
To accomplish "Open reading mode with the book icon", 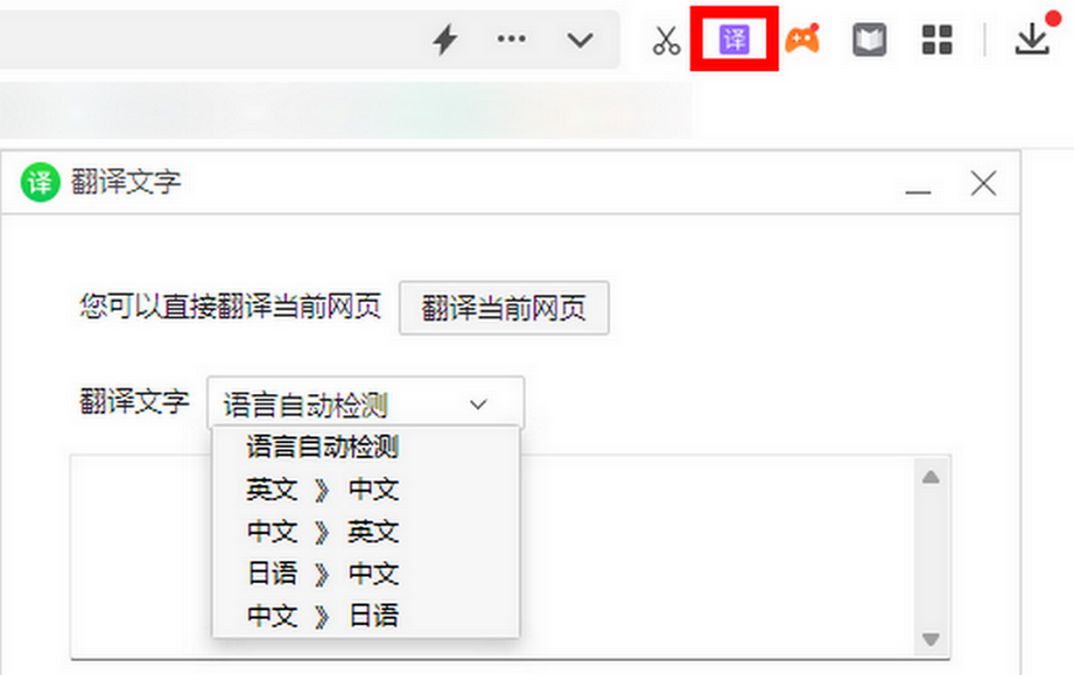I will (868, 39).
